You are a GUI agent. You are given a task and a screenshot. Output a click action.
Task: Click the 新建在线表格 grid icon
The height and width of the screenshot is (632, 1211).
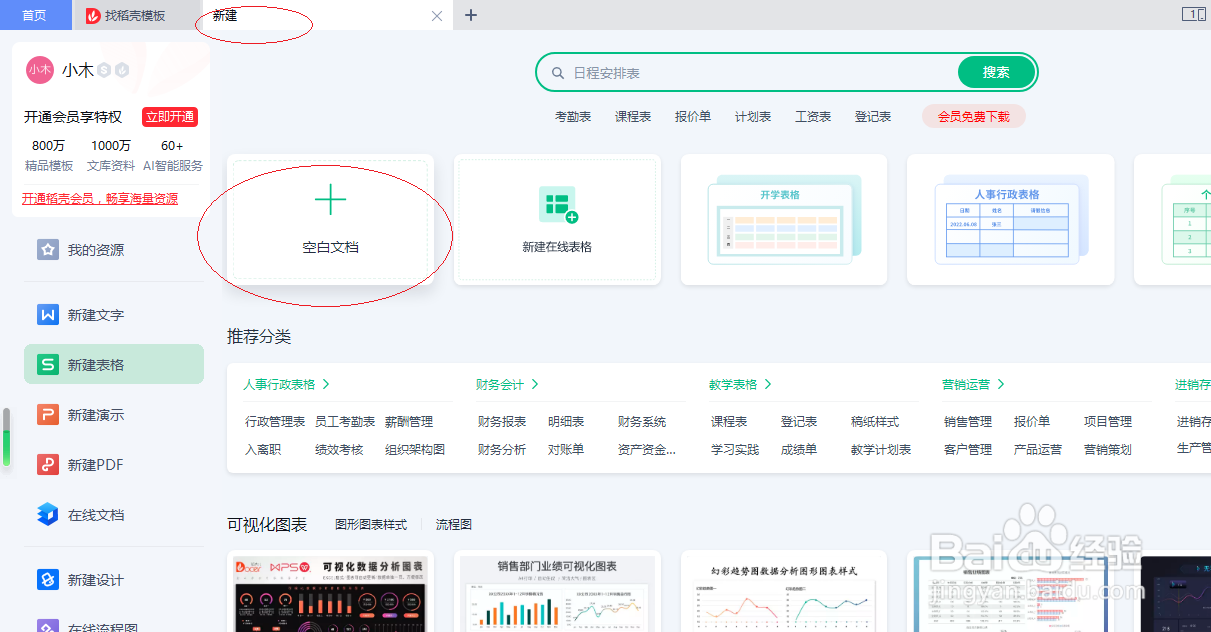pyautogui.click(x=558, y=205)
